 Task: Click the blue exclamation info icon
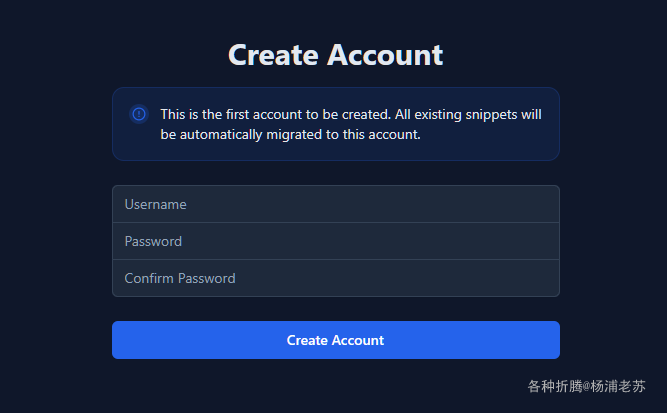click(x=139, y=114)
